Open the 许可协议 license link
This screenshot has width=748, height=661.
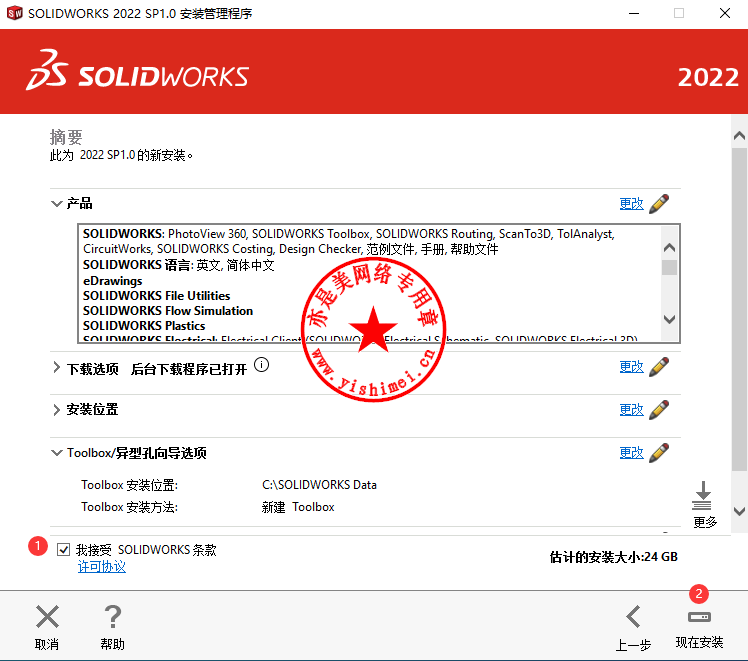click(x=102, y=567)
